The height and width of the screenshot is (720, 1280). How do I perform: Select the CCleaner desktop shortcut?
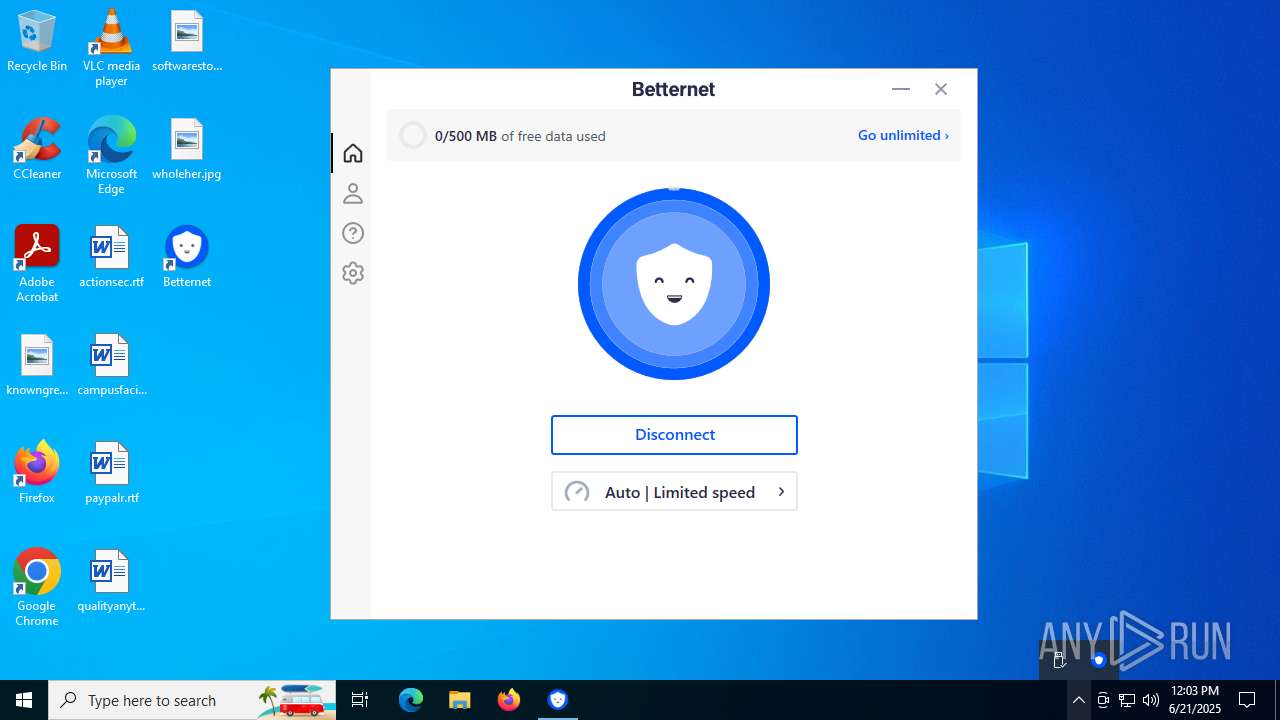37,150
